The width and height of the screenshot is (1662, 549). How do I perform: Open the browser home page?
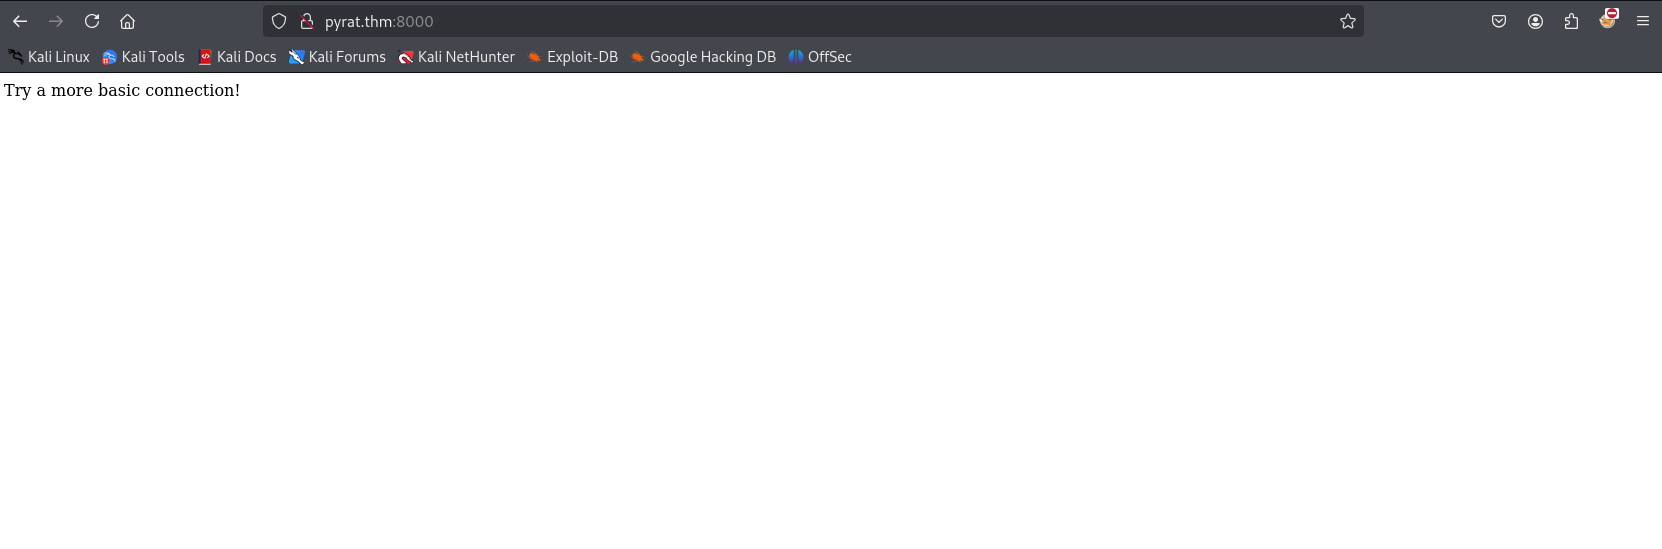tap(127, 21)
